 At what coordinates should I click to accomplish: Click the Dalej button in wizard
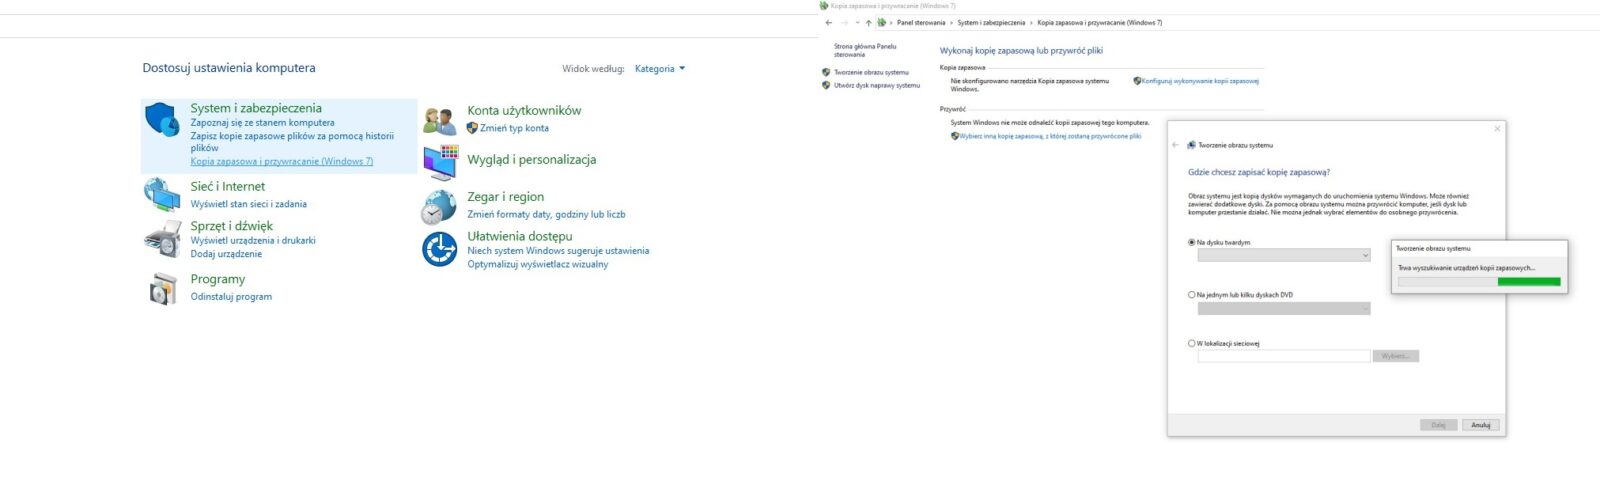(x=1438, y=425)
